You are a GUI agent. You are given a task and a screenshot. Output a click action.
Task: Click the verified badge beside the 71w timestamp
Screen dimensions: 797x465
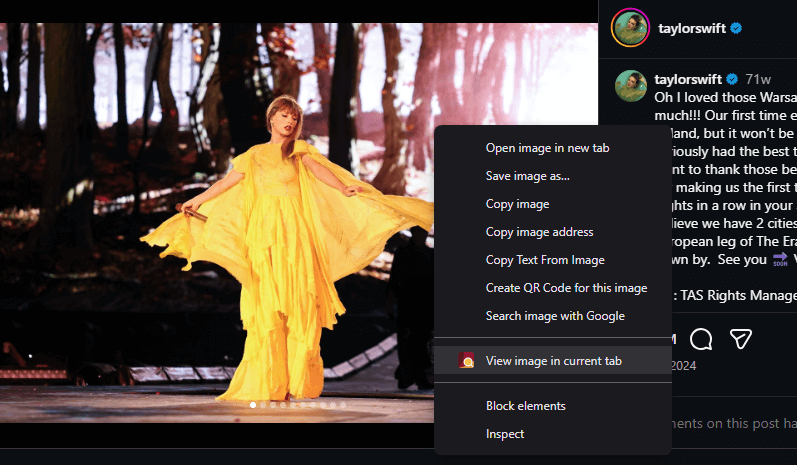point(732,79)
